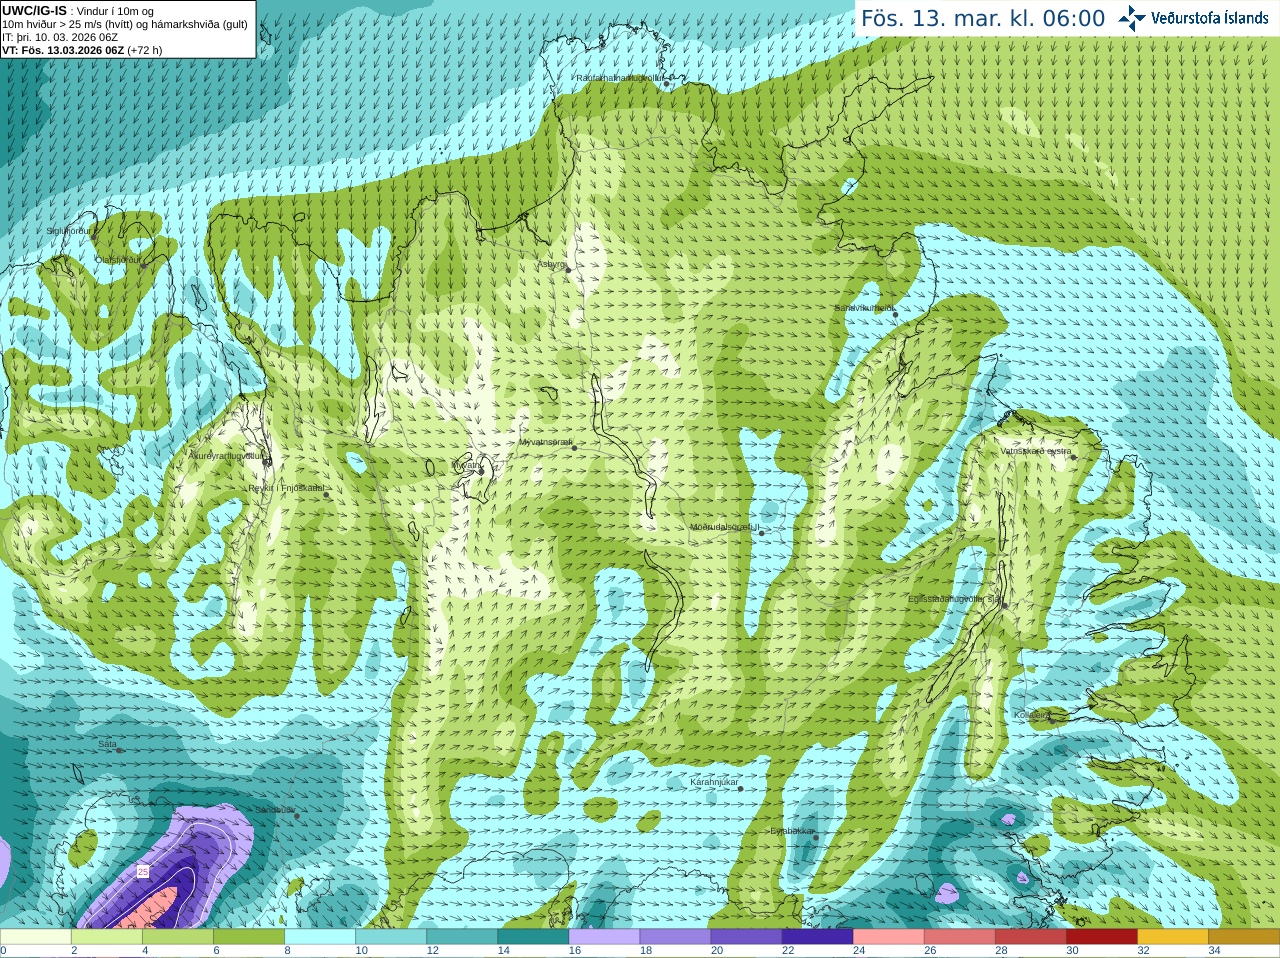Select the 20–22 m/s violet legend swatch

point(746,937)
